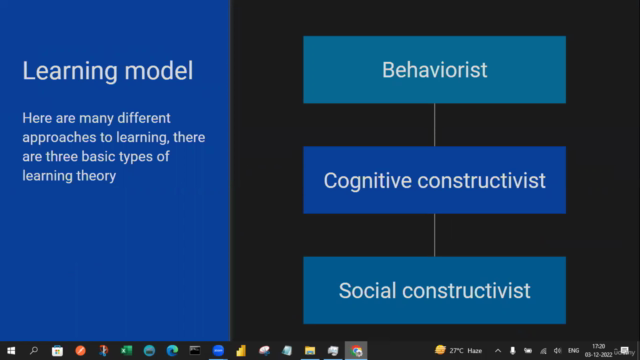The width and height of the screenshot is (640, 360).
Task: Open File Explorer from taskbar
Action: 310,351
